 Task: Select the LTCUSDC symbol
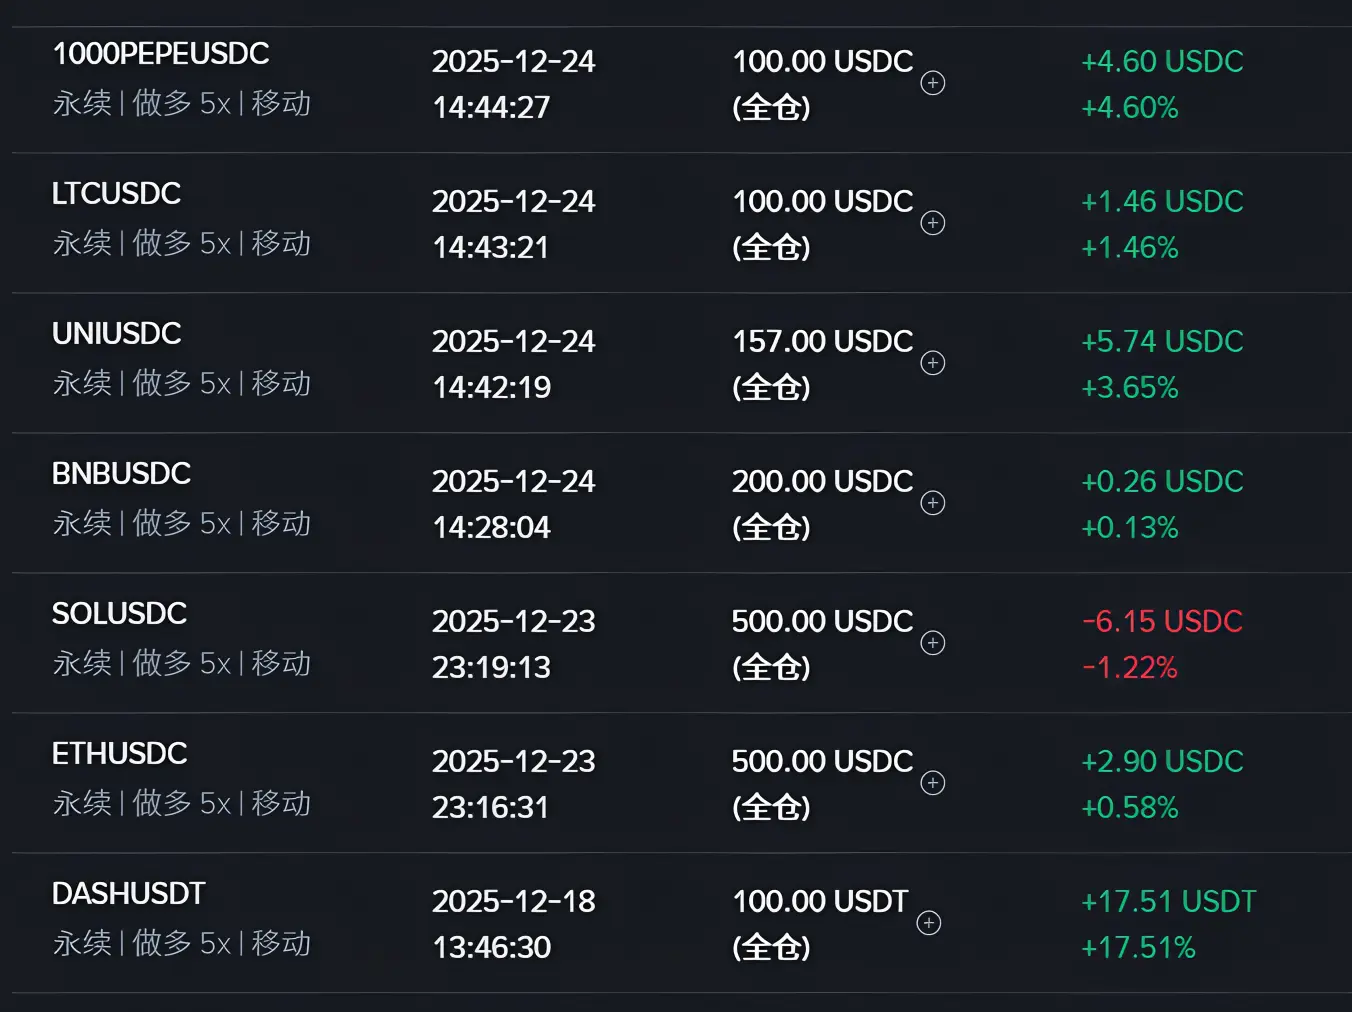(116, 194)
